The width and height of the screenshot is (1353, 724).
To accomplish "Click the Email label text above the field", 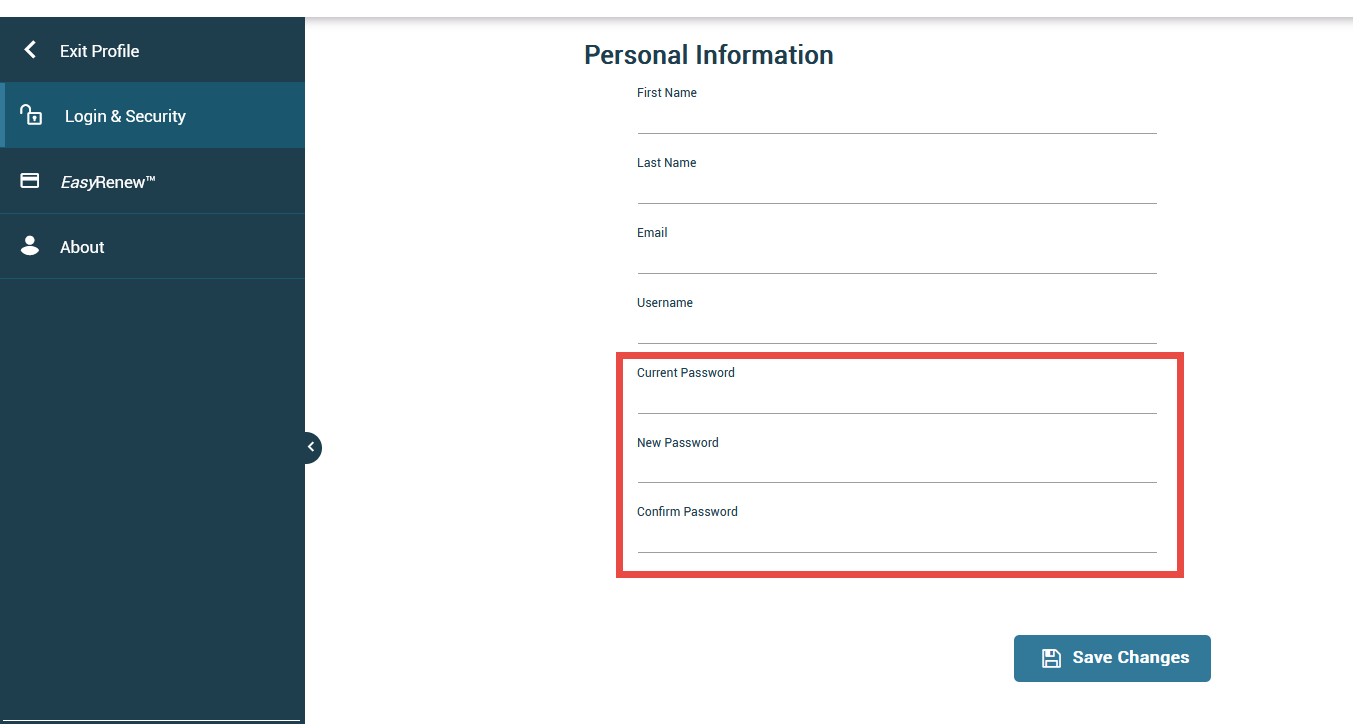I will [x=652, y=232].
